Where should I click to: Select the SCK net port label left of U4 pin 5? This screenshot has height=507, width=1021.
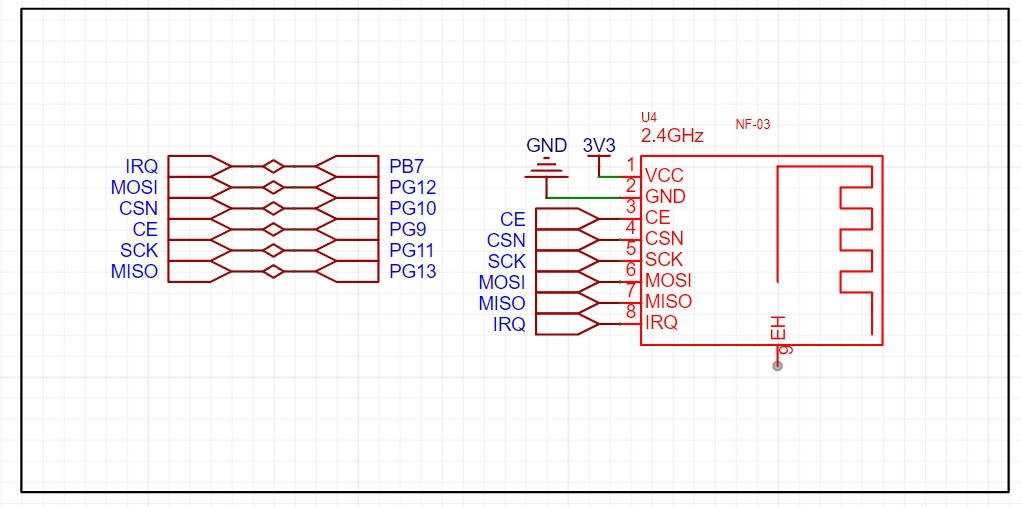507,262
